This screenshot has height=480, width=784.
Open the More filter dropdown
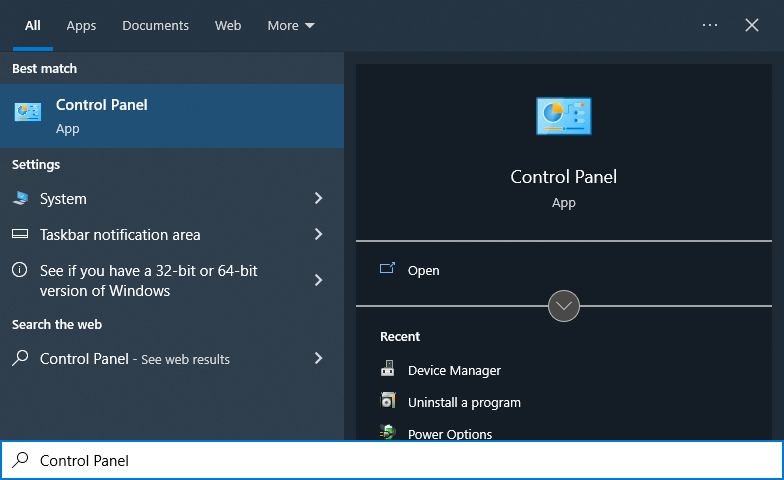pyautogui.click(x=290, y=26)
